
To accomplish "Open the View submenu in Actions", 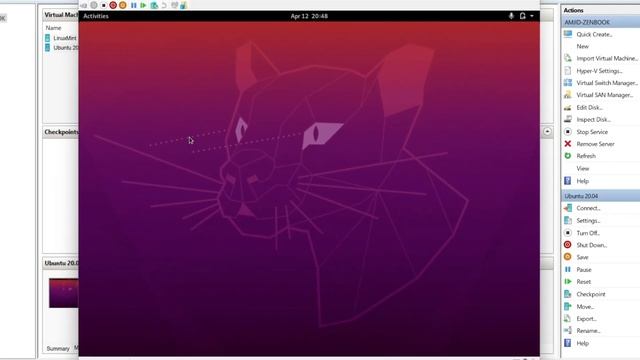I will 582,169.
